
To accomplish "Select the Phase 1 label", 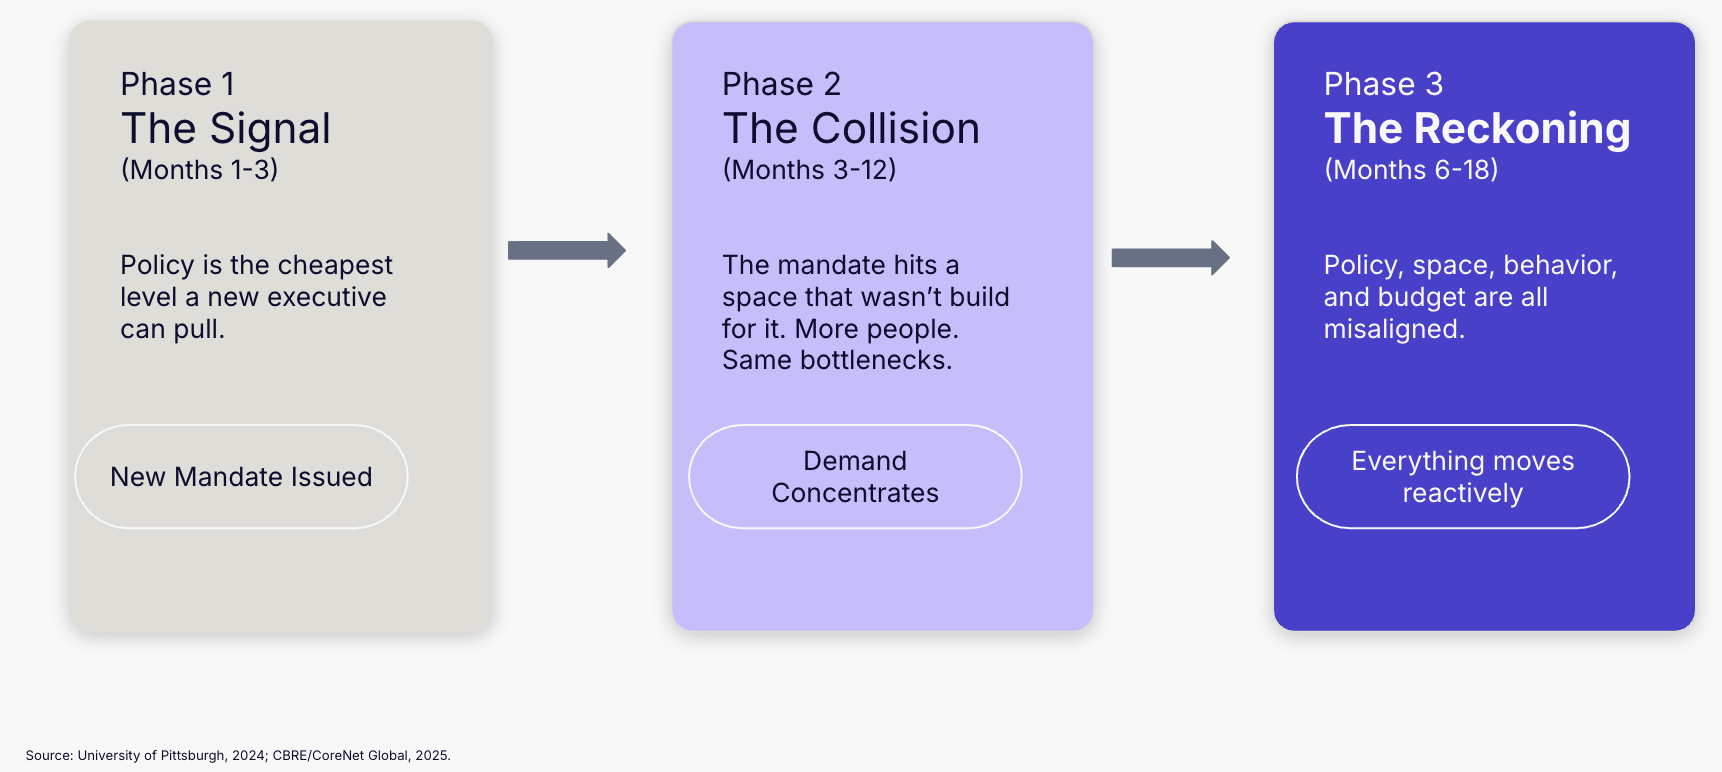I will tap(178, 84).
